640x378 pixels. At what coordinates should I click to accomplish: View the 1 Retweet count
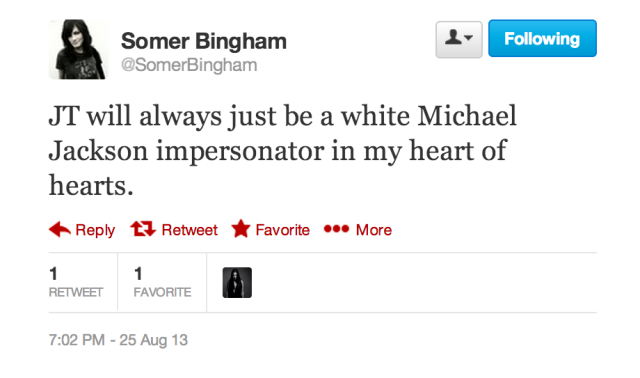76,282
